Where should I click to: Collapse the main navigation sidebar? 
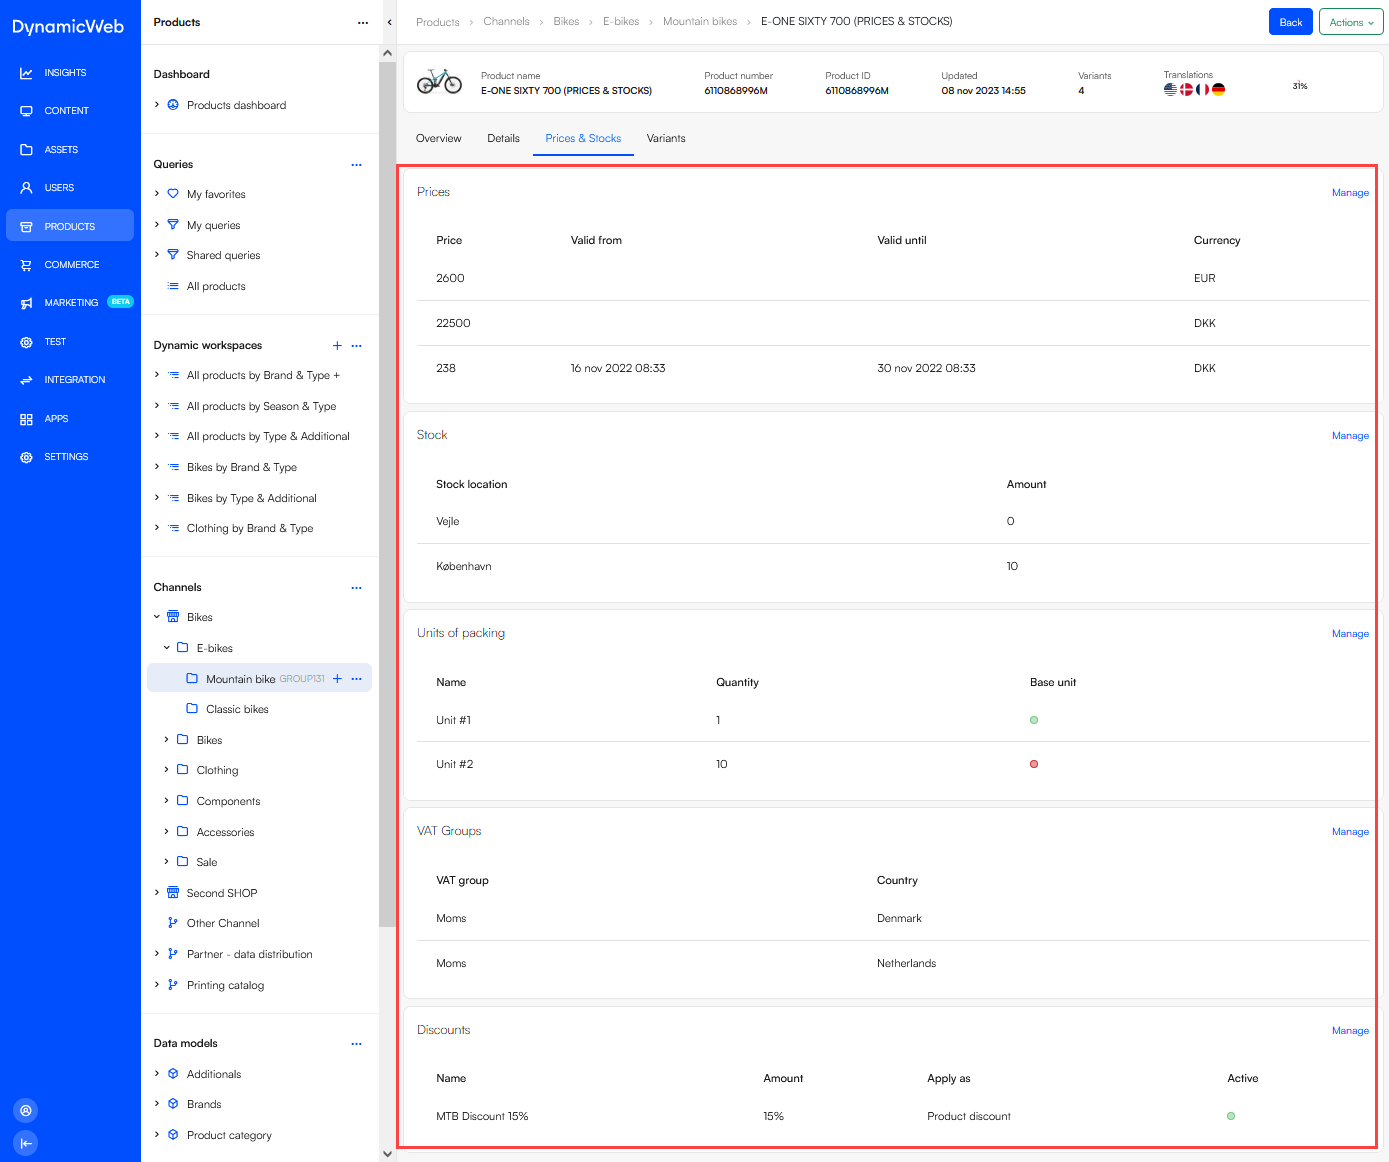pyautogui.click(x=26, y=1143)
